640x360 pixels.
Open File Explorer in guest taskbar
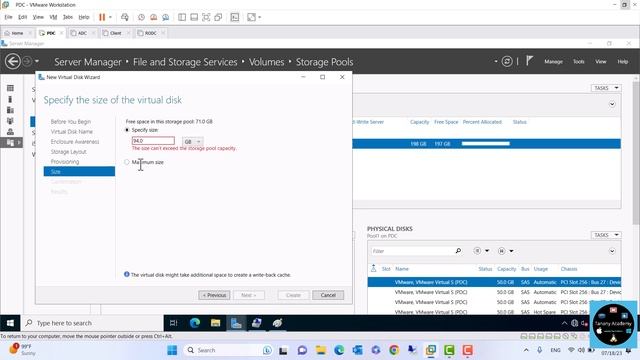tap(216, 323)
